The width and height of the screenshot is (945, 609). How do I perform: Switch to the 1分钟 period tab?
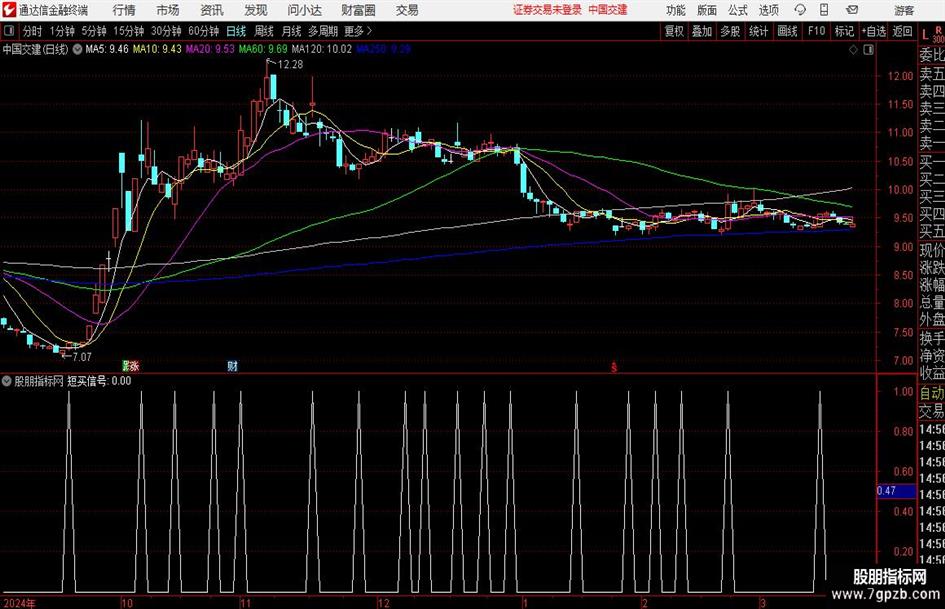coord(62,31)
